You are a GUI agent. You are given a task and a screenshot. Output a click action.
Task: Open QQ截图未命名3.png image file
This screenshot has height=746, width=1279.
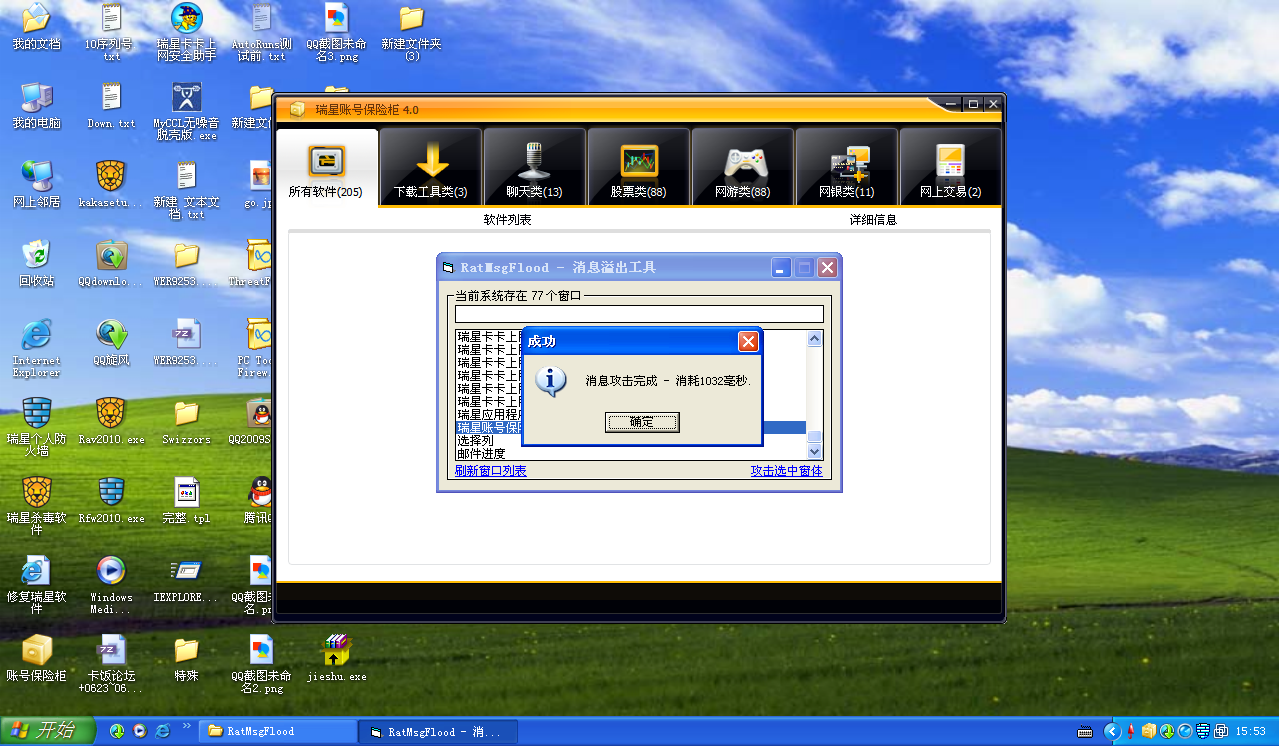336,32
